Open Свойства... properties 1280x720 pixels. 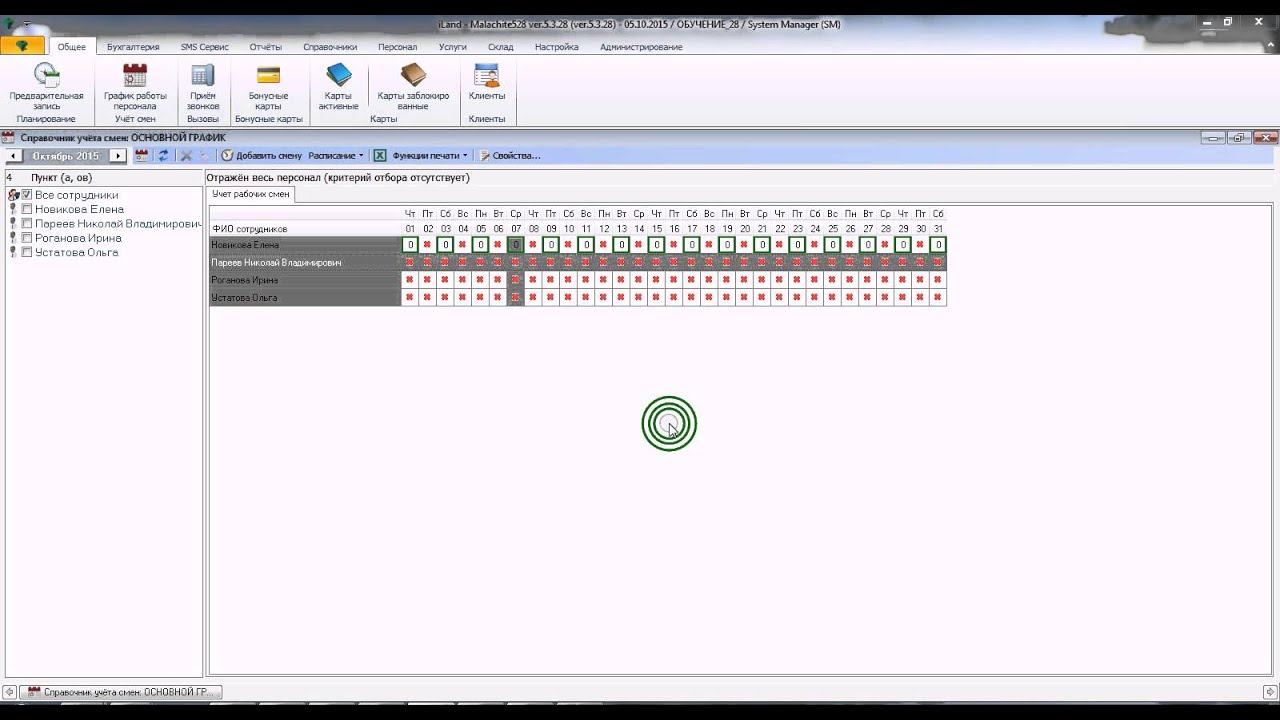click(x=510, y=156)
